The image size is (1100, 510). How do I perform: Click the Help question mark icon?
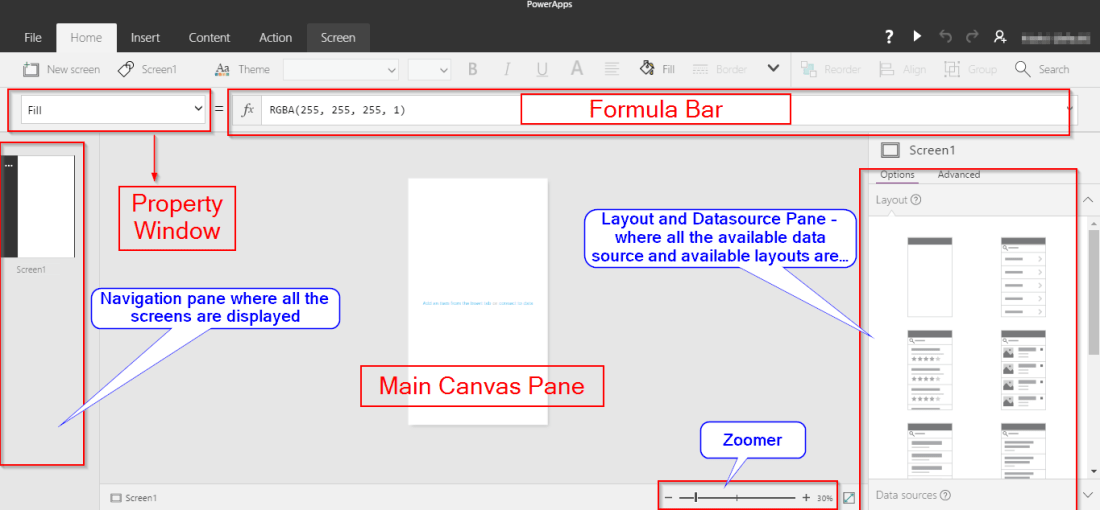889,37
